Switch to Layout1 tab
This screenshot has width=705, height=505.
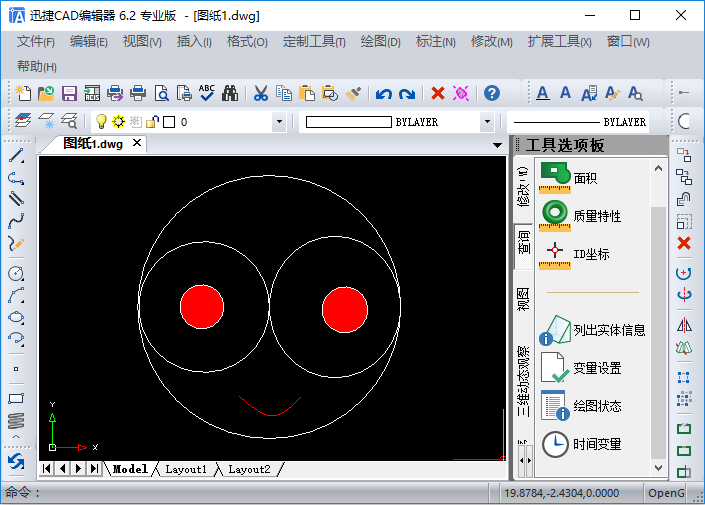click(186, 469)
